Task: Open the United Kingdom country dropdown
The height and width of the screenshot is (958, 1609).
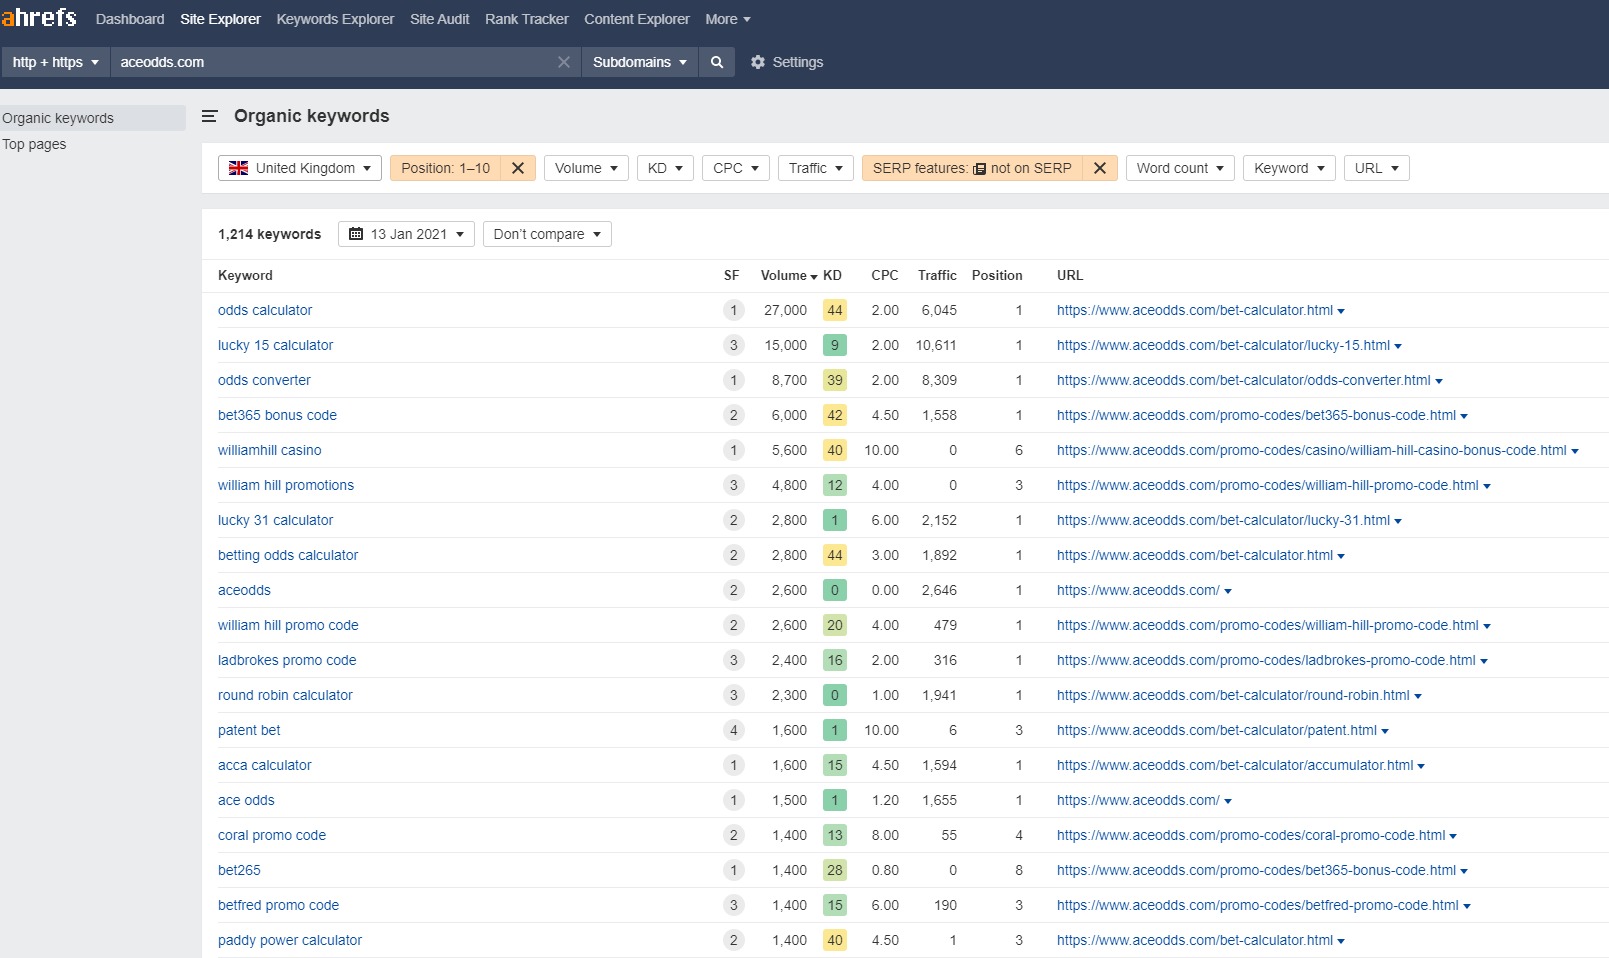Action: (x=300, y=168)
